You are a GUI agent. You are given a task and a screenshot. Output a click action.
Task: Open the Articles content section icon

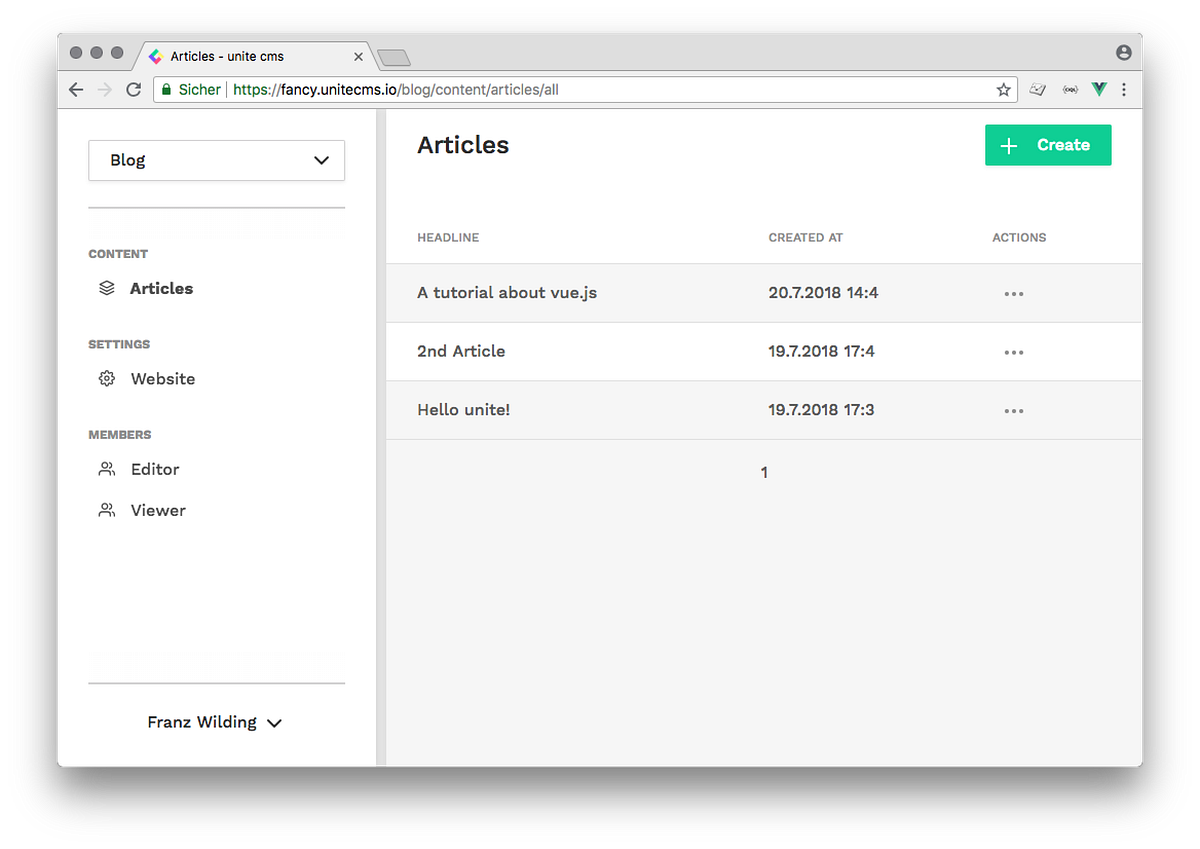pyautogui.click(x=106, y=288)
